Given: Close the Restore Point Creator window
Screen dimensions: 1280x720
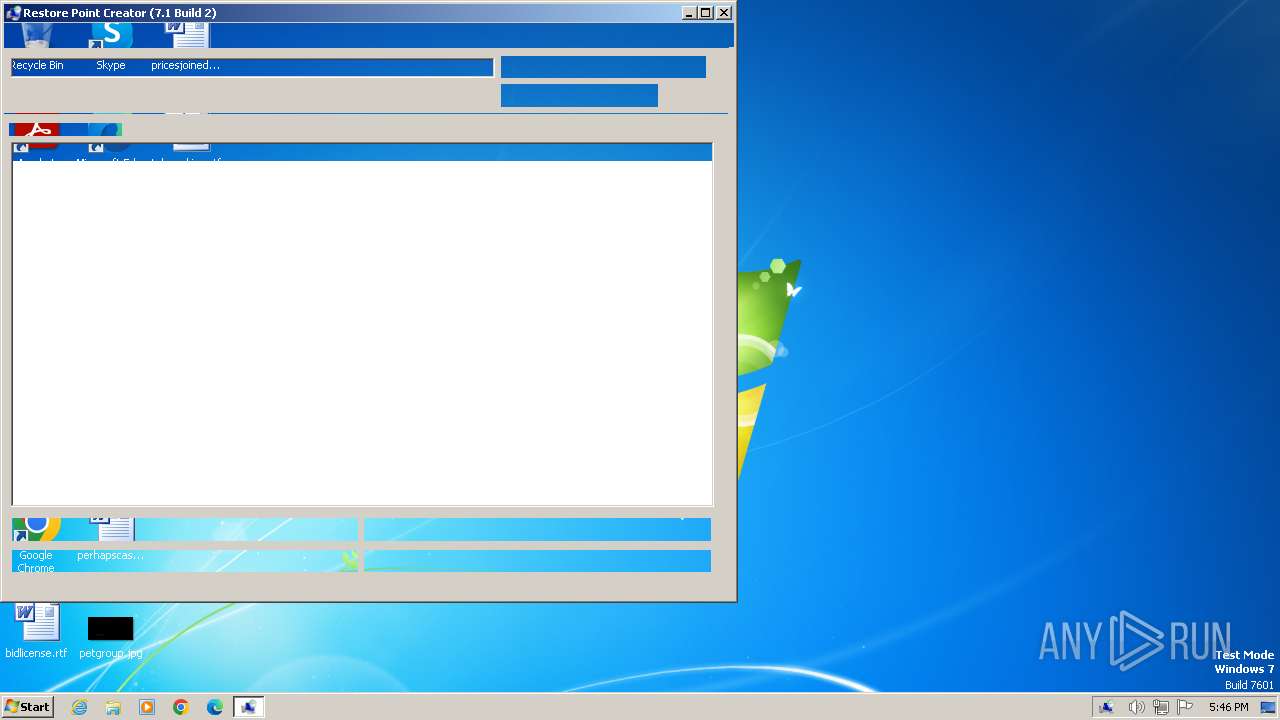Looking at the screenshot, I should (724, 13).
